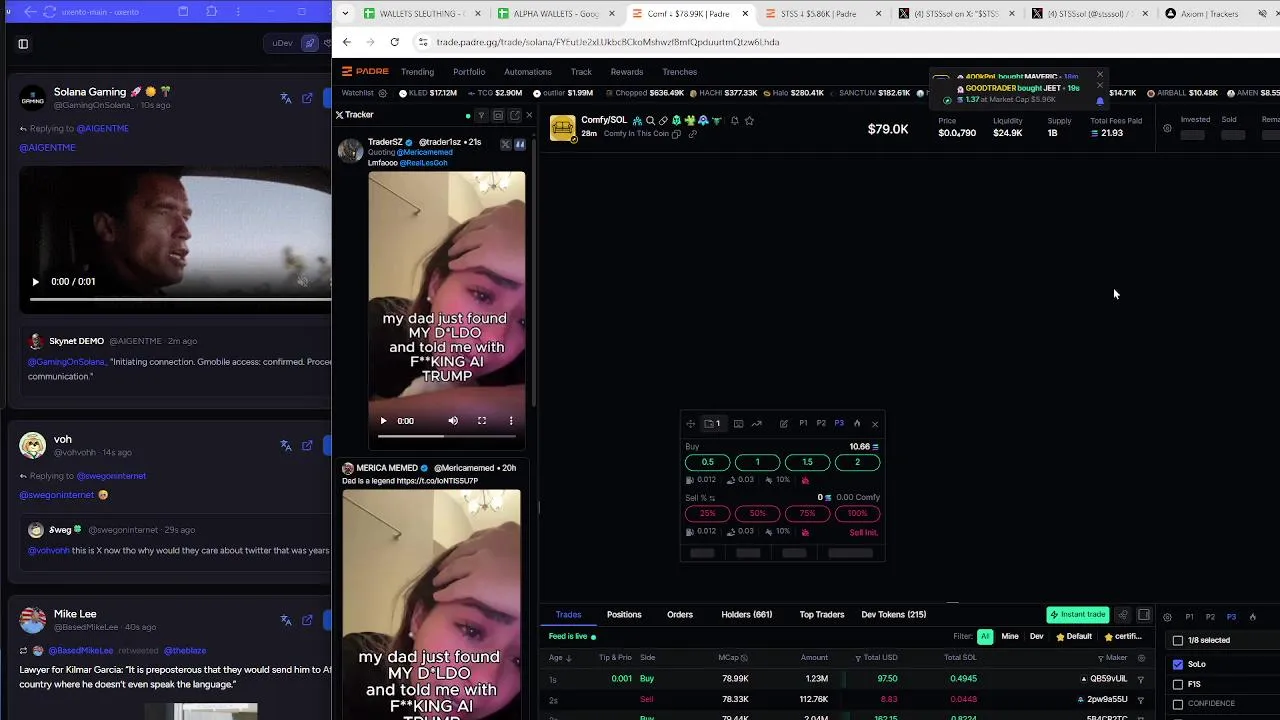Viewport: 1280px width, 720px height.
Task: Click the Padre logo in the header
Action: pyautogui.click(x=365, y=72)
